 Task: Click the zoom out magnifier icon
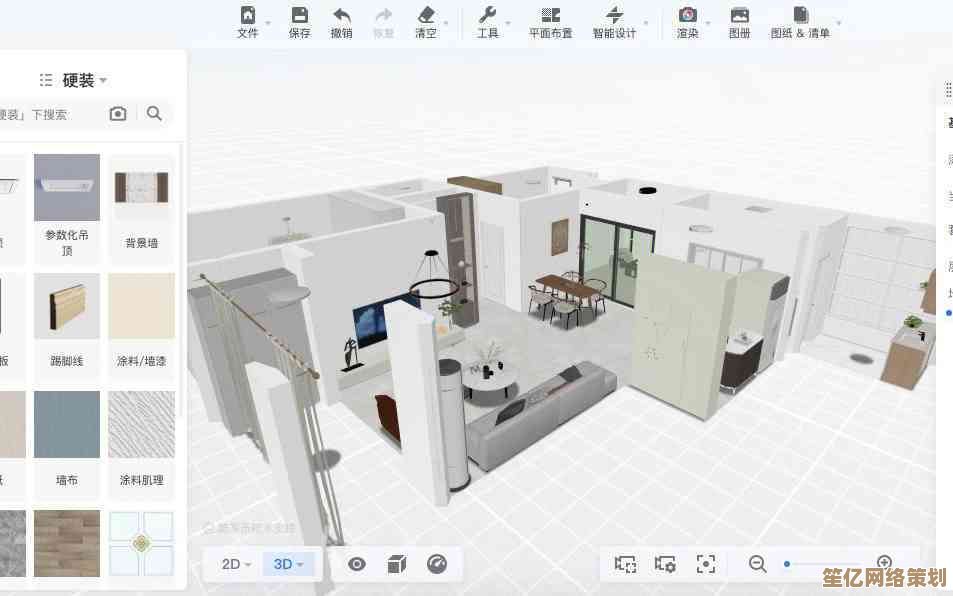click(757, 564)
